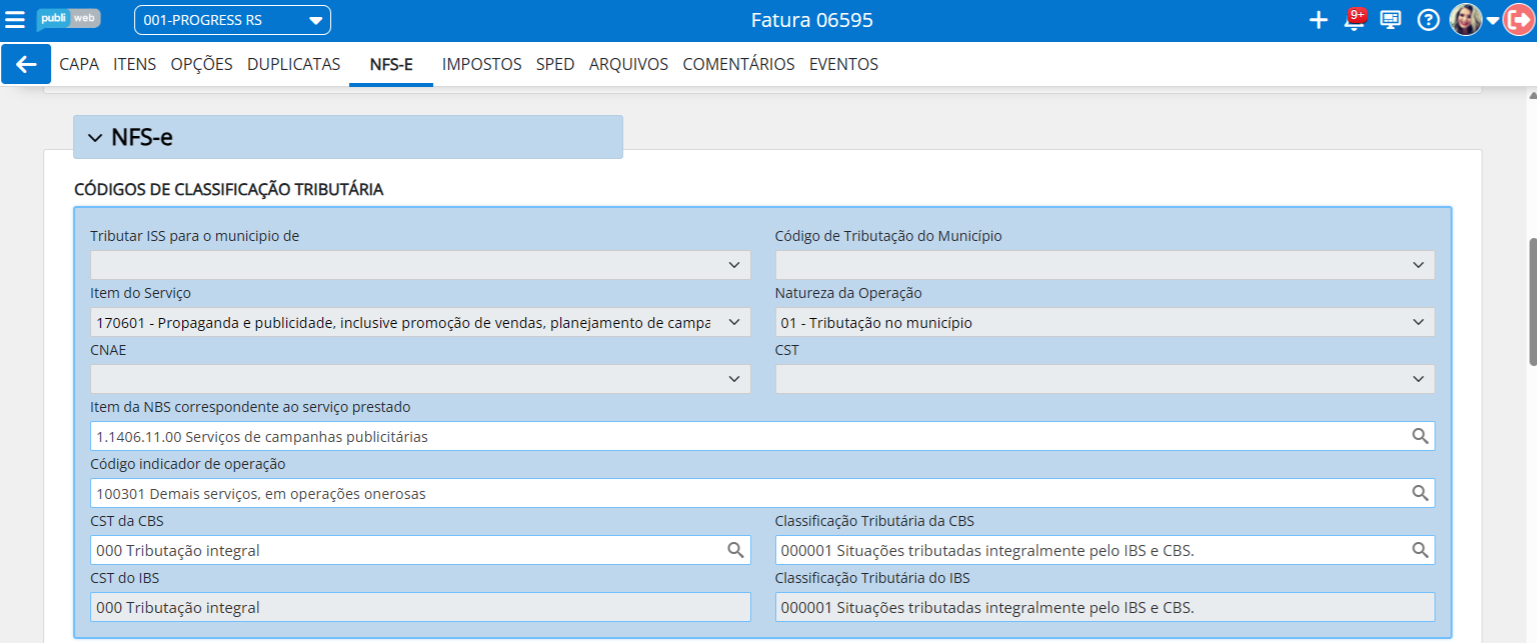Open the help question mark icon
The height and width of the screenshot is (643, 1537).
tap(1428, 21)
